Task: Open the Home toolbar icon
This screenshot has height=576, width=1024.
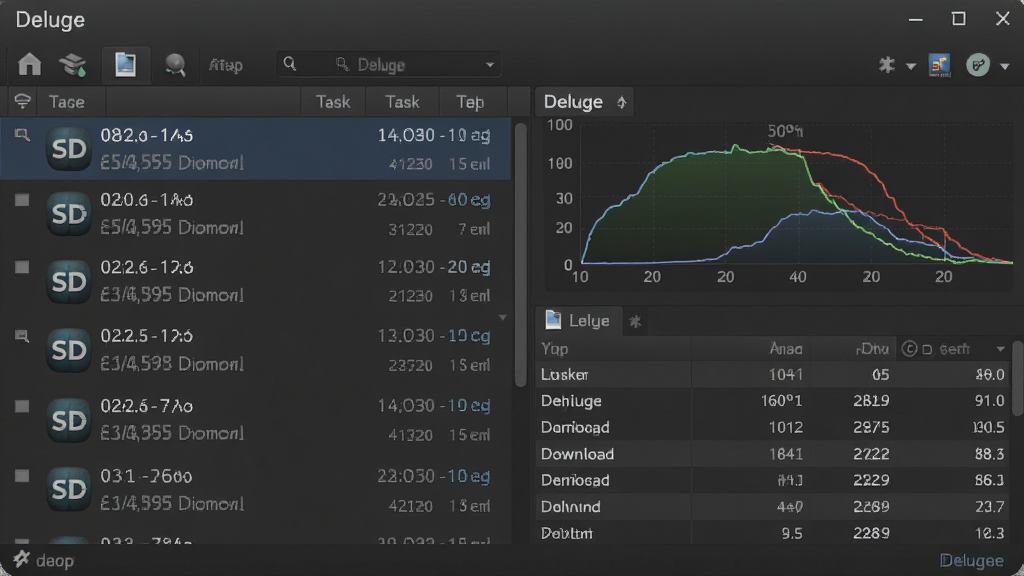Action: [x=29, y=65]
